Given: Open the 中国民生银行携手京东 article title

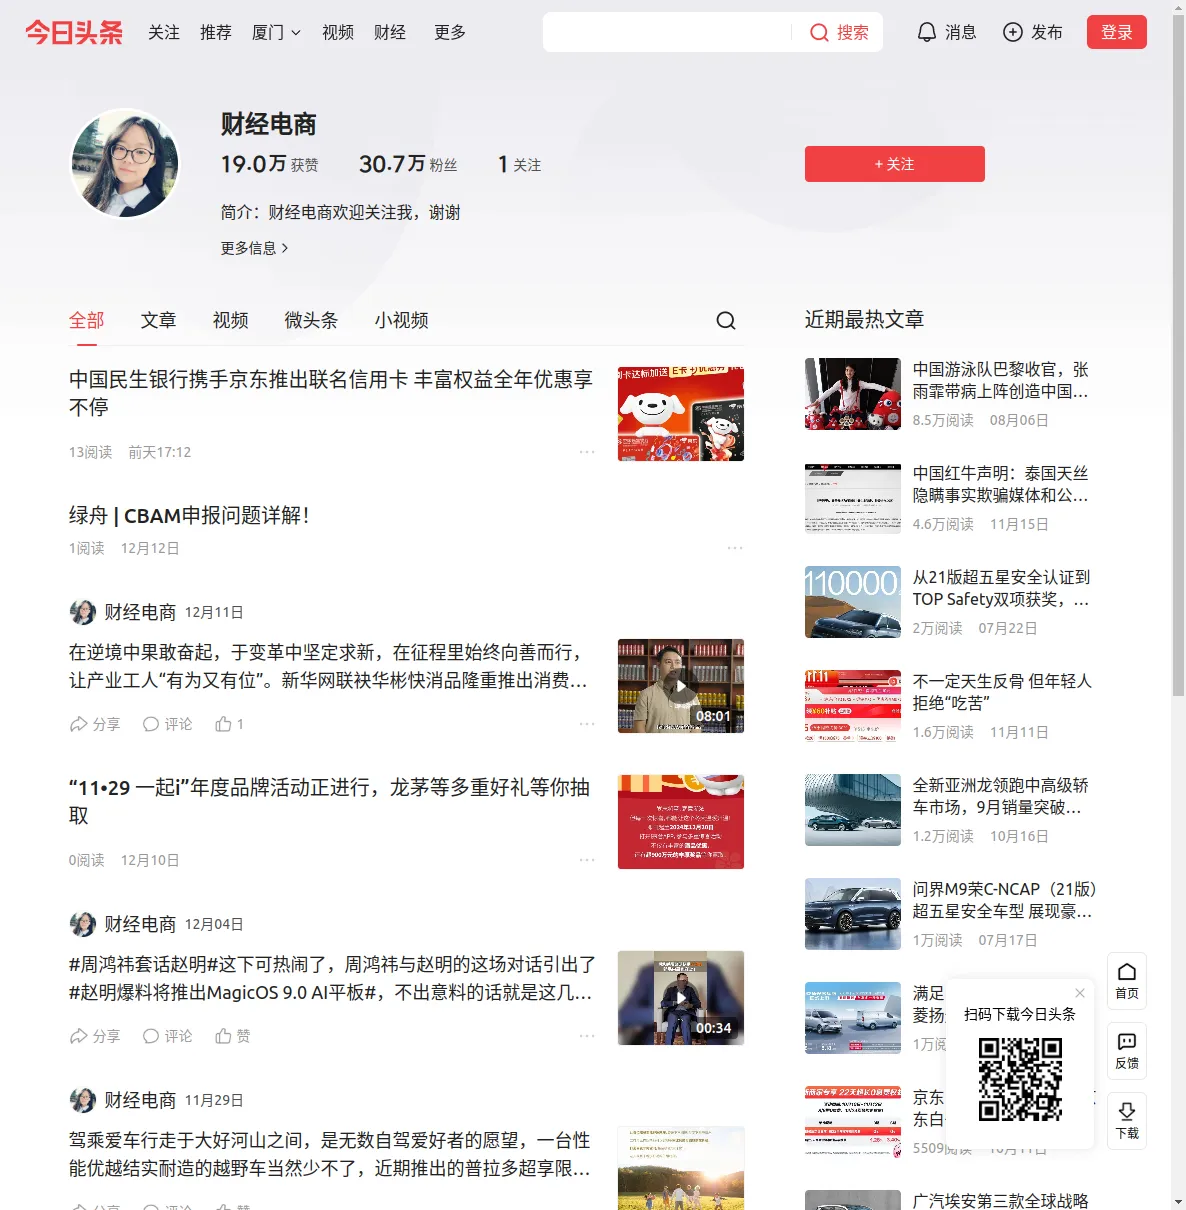Looking at the screenshot, I should pyautogui.click(x=331, y=393).
